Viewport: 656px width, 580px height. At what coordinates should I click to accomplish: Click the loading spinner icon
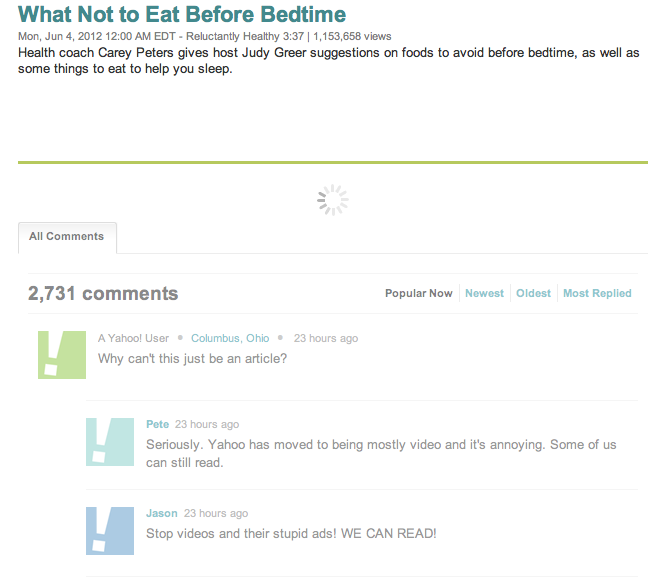pyautogui.click(x=333, y=200)
